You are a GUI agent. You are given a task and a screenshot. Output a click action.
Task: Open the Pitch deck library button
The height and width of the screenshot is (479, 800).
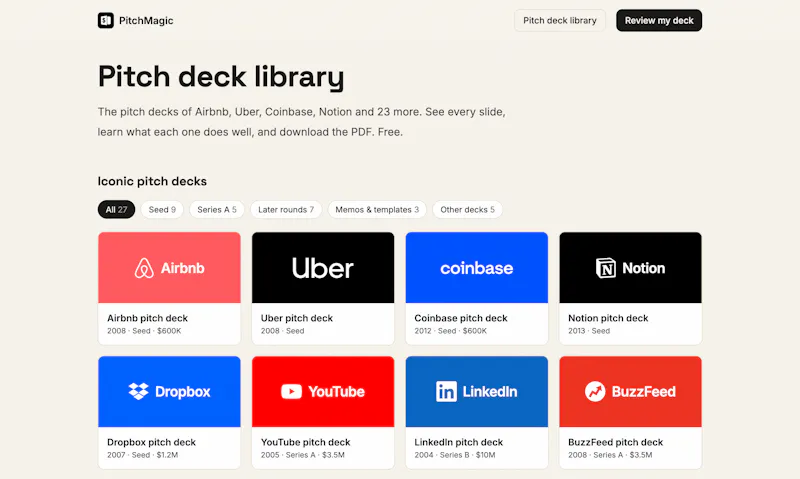coord(560,20)
